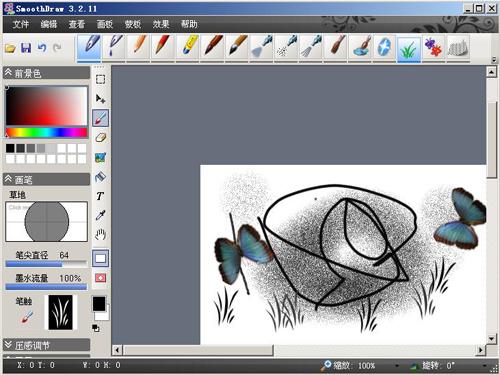500x375 pixels.
Task: Choose the text T tool
Action: pyautogui.click(x=100, y=196)
